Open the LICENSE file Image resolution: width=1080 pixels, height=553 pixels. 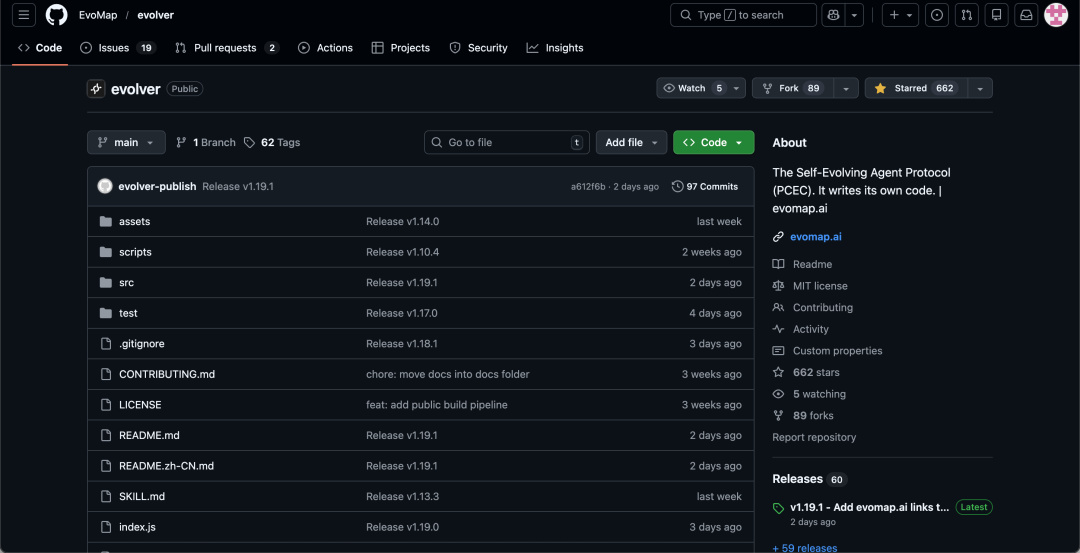pyautogui.click(x=140, y=405)
